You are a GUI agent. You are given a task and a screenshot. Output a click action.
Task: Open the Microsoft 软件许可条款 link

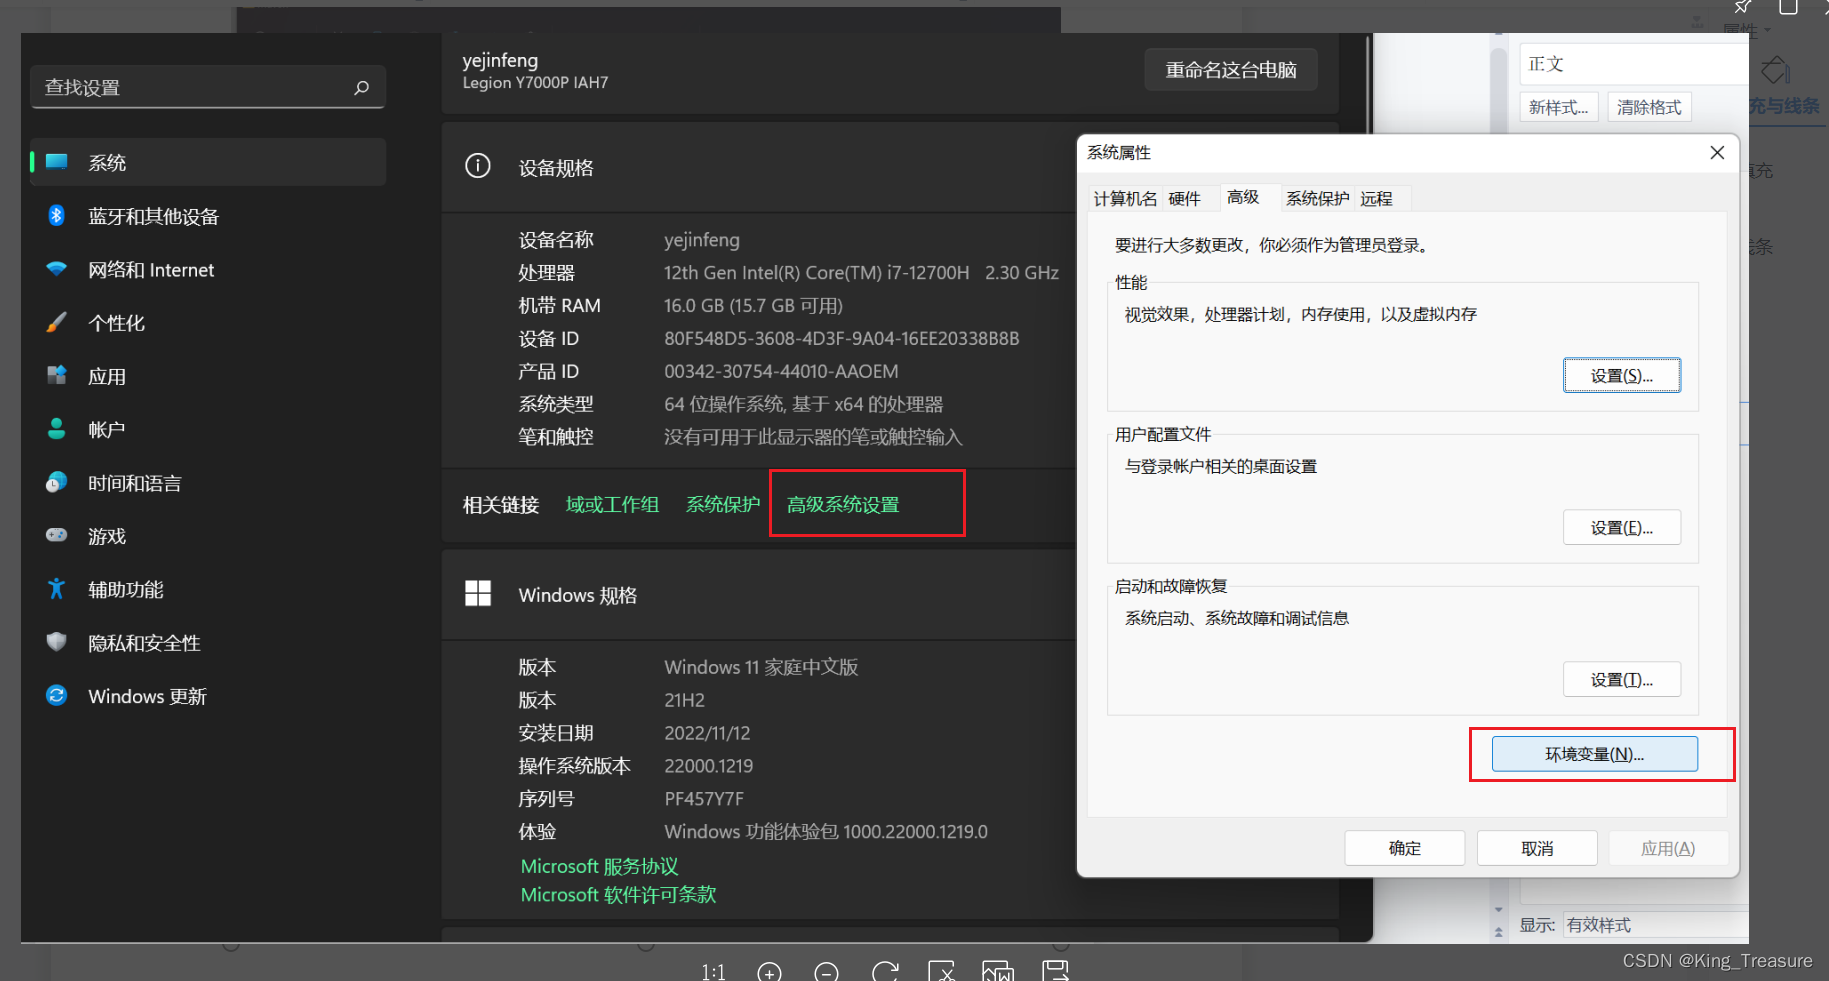(x=619, y=895)
